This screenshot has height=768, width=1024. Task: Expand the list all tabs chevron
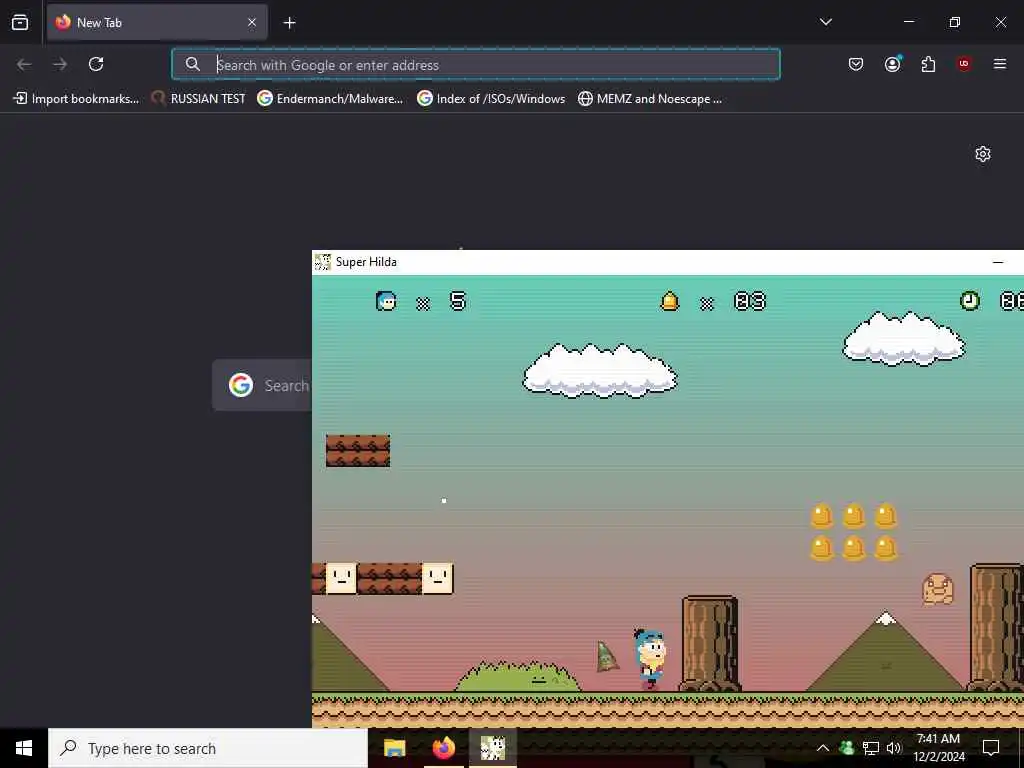coord(825,22)
